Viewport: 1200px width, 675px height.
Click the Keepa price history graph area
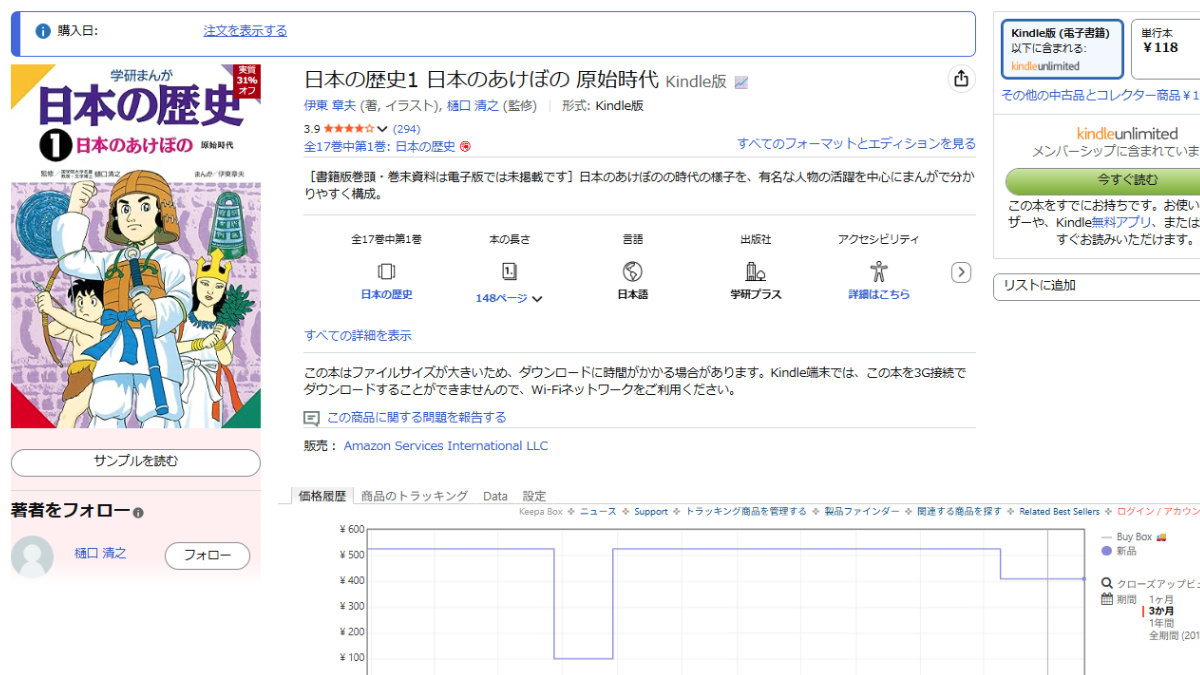(x=700, y=600)
